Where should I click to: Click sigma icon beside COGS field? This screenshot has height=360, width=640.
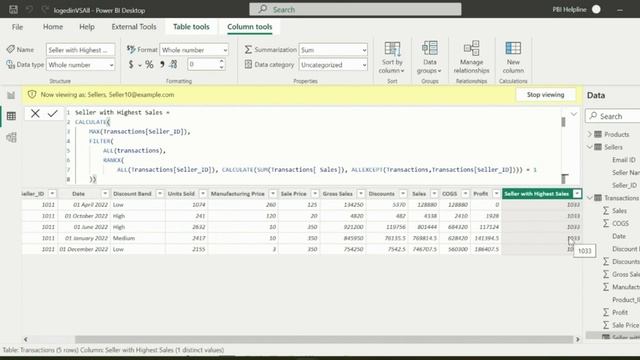606,223
